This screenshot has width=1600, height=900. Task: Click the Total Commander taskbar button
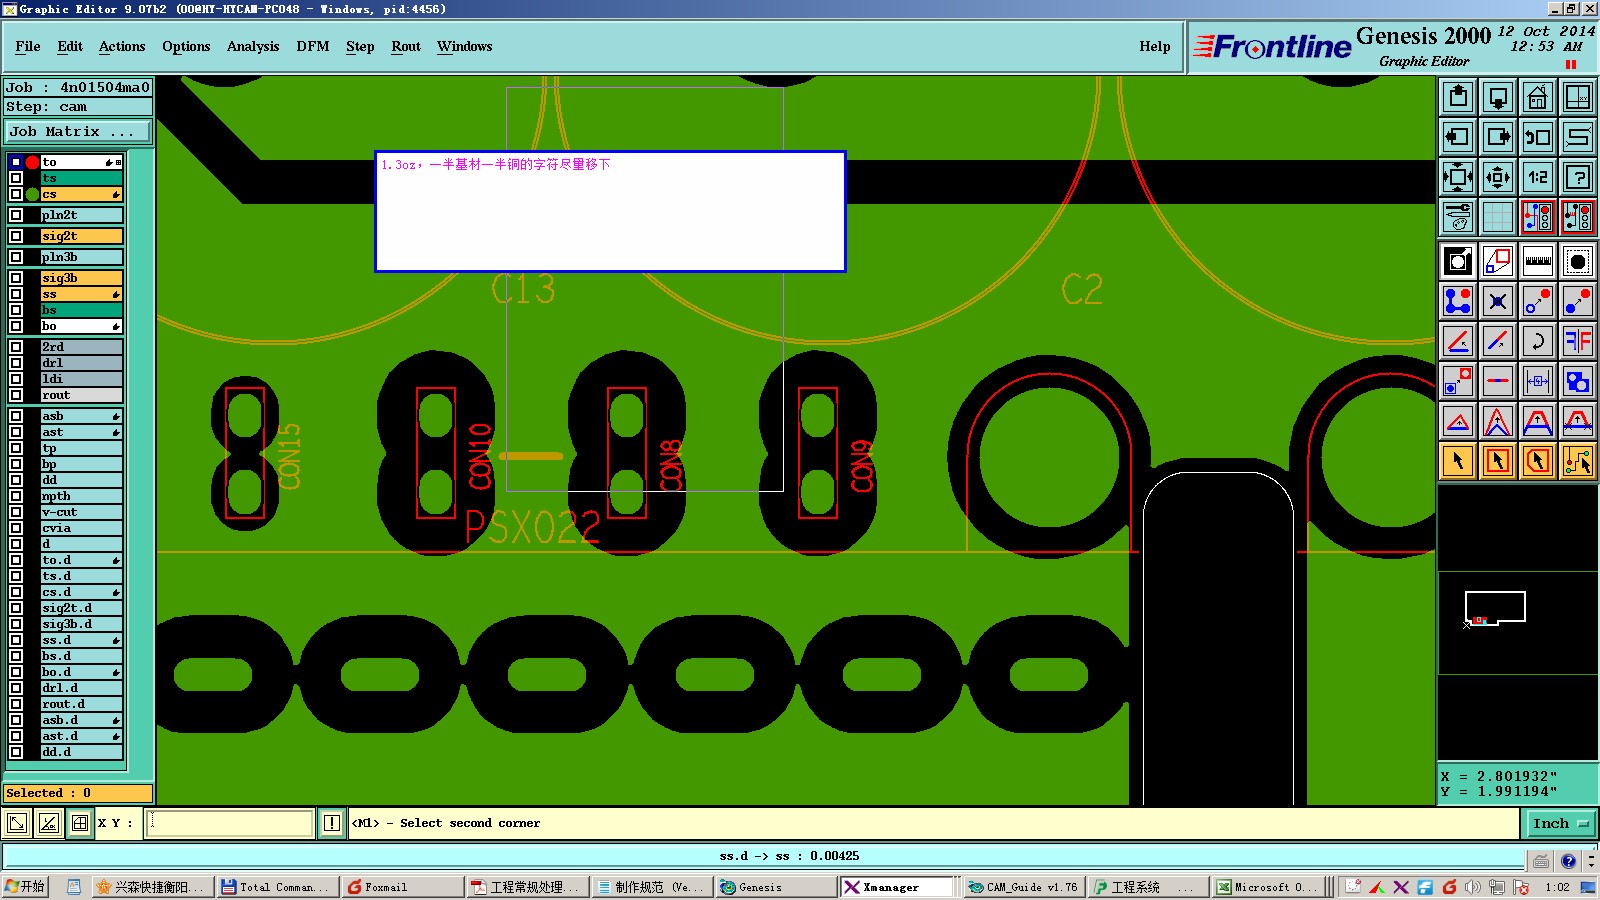(x=278, y=887)
